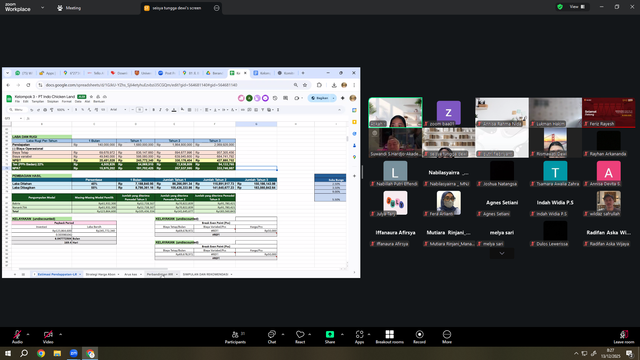
Task: Click the Radifan Aska Wijaya participant tile
Action: (609, 233)
